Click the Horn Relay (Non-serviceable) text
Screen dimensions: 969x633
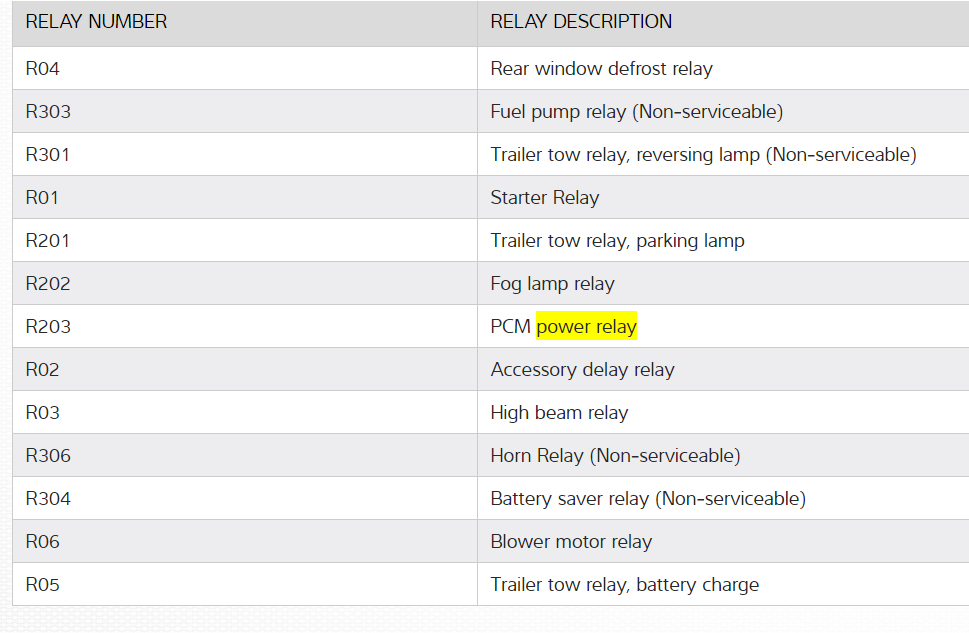pyautogui.click(x=615, y=456)
